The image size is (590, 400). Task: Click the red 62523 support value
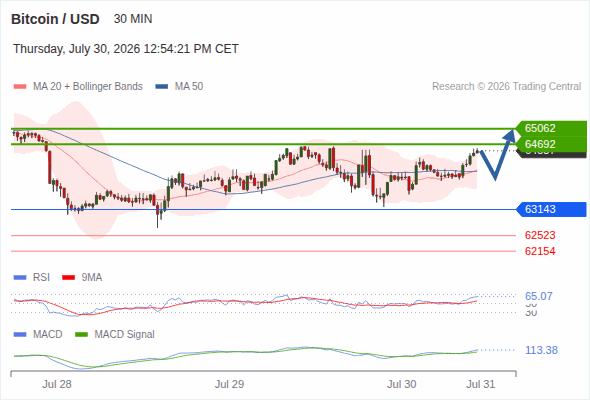(x=540, y=236)
